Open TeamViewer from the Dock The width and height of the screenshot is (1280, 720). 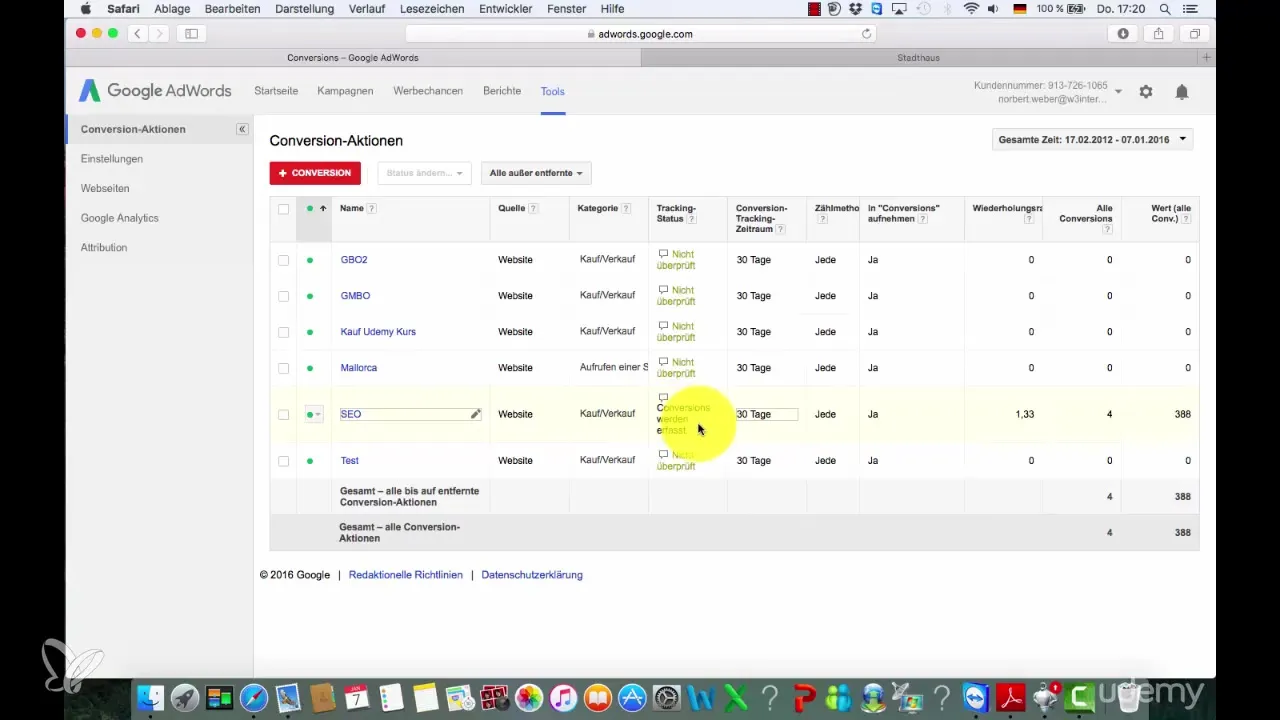pos(975,697)
